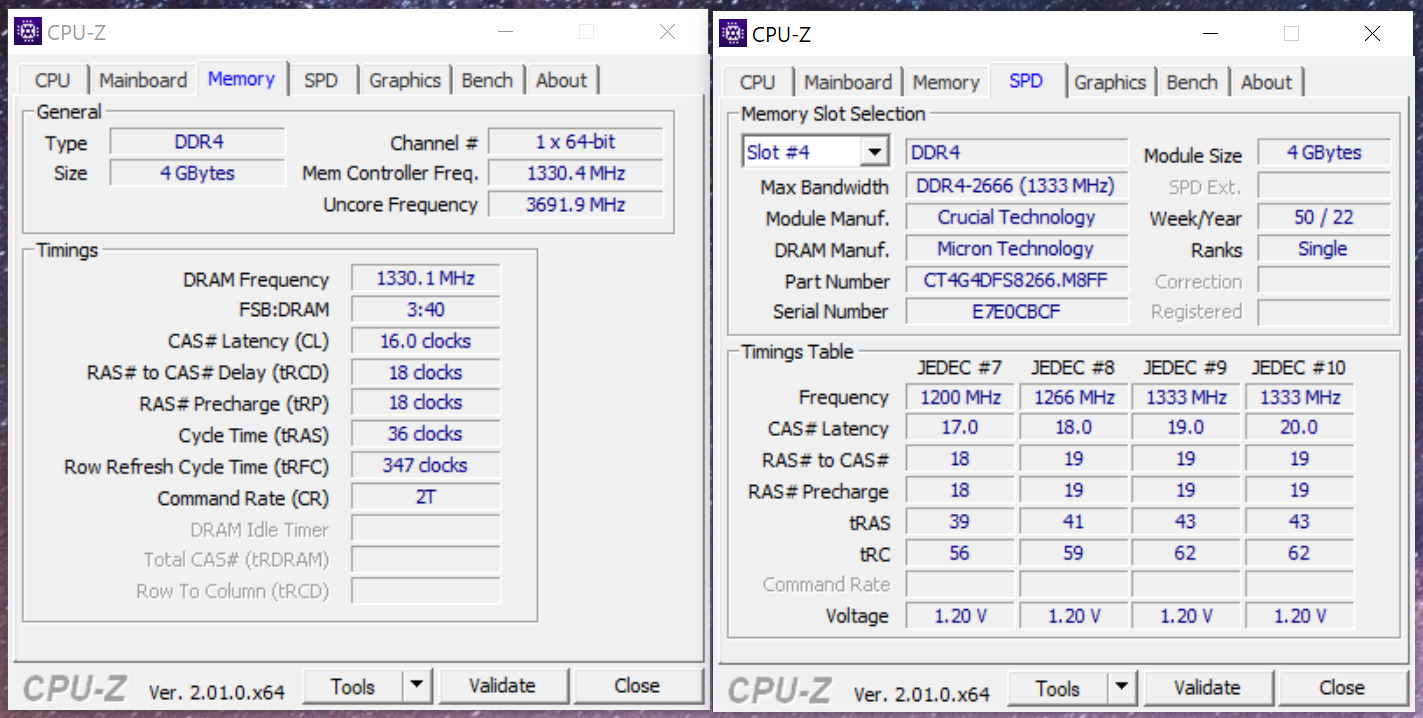This screenshot has height=718, width=1423.
Task: Switch to Memory tab in the right window
Action: (x=946, y=82)
